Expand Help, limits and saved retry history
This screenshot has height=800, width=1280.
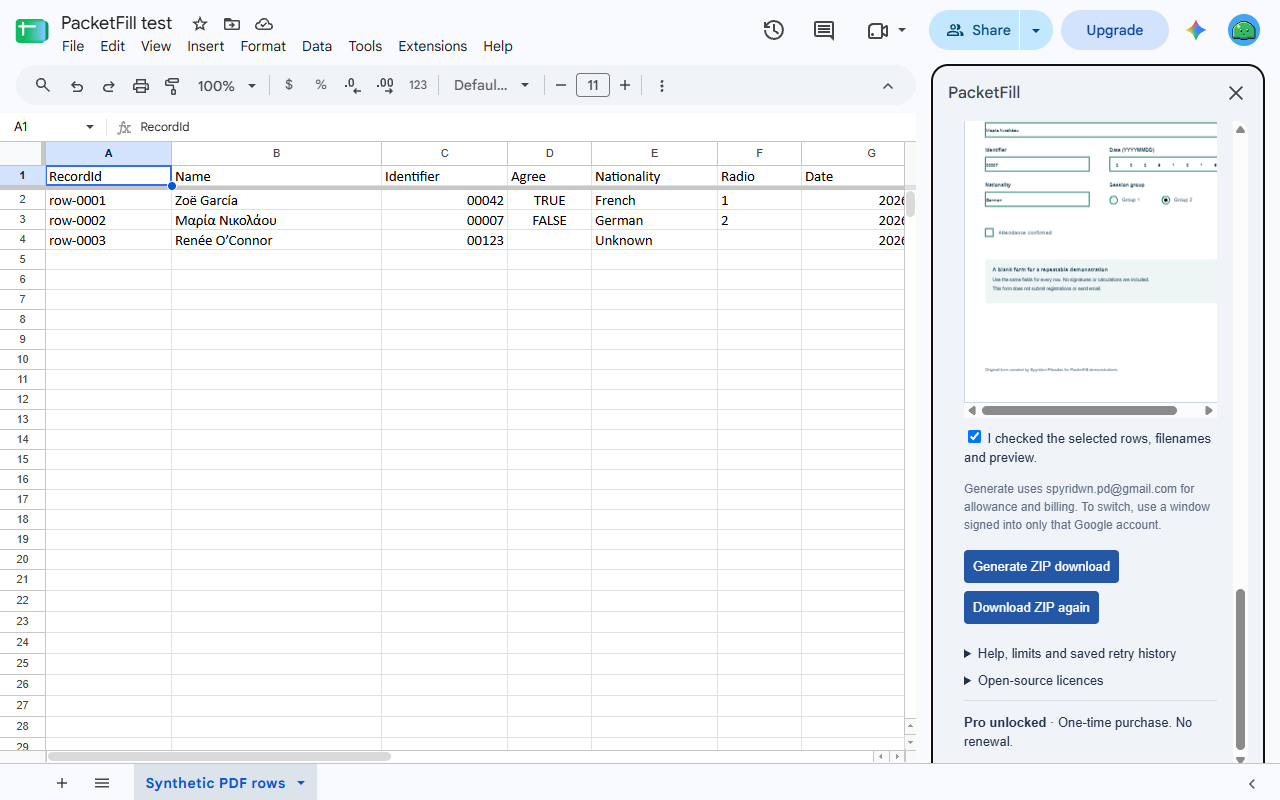[x=1070, y=653]
